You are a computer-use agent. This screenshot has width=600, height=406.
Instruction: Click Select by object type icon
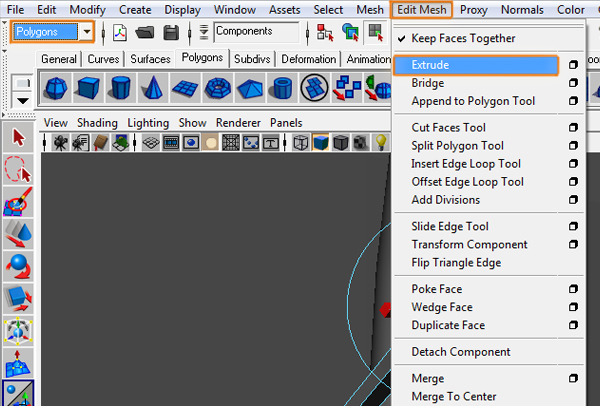tap(351, 32)
